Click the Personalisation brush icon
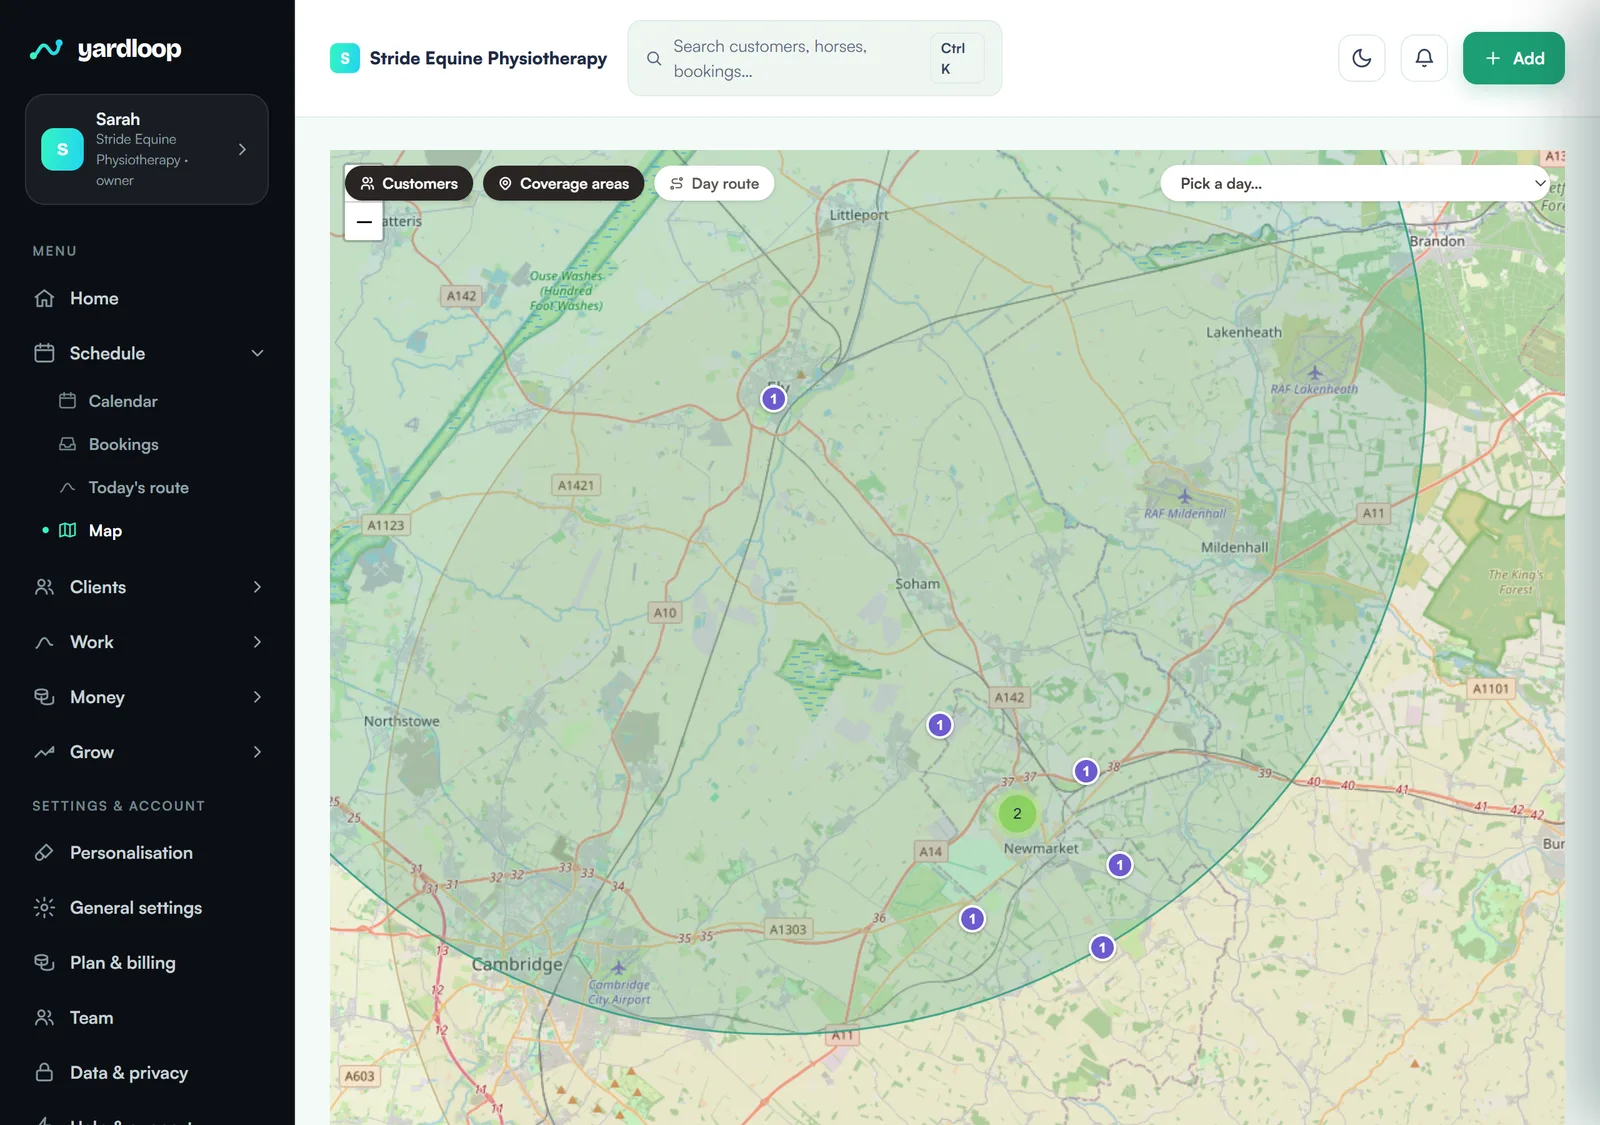This screenshot has height=1125, width=1600. [x=44, y=853]
